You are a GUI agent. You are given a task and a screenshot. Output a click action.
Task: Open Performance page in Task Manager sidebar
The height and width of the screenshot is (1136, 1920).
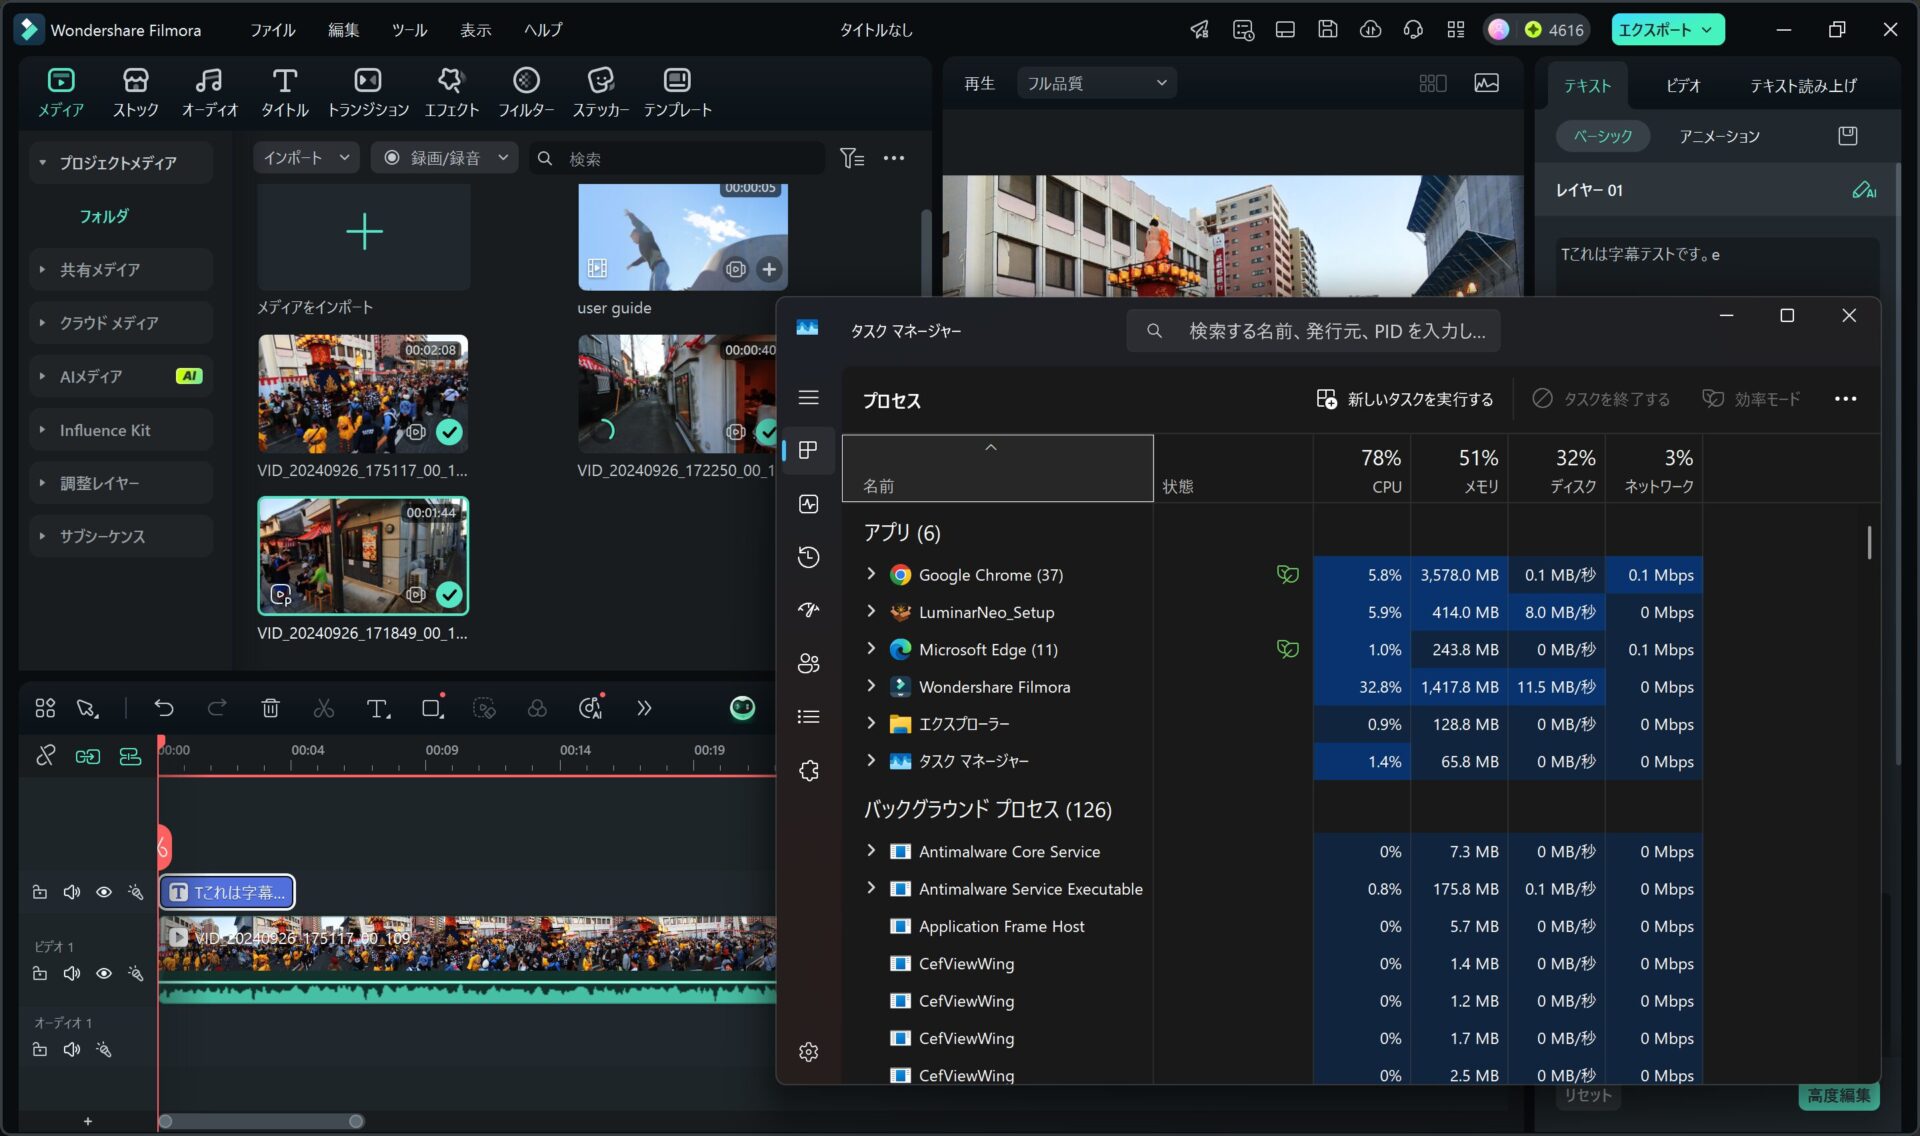point(809,504)
